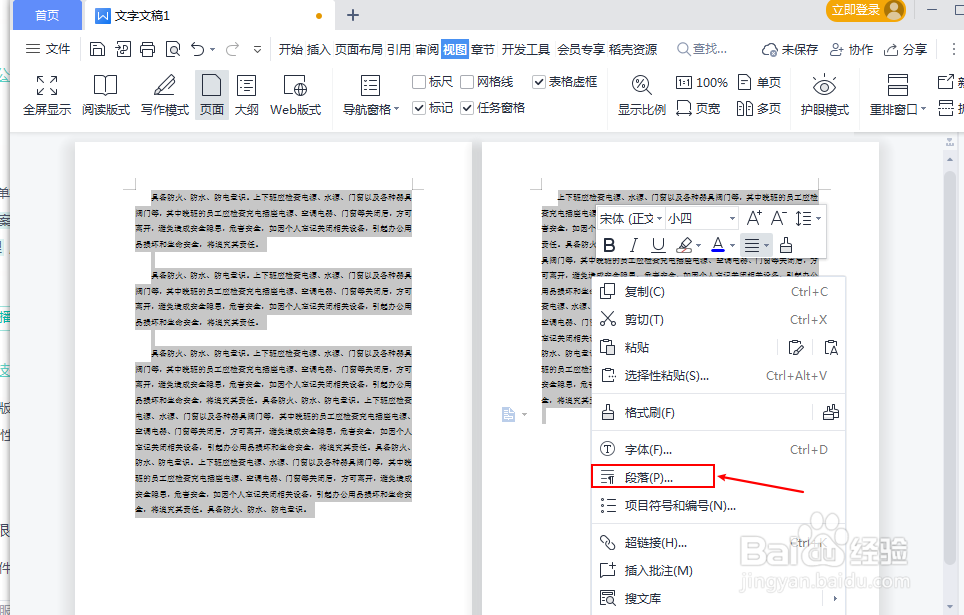Screen dimensions: 964x615
Task: Toggle Underline in the mini toolbar
Action: point(658,245)
